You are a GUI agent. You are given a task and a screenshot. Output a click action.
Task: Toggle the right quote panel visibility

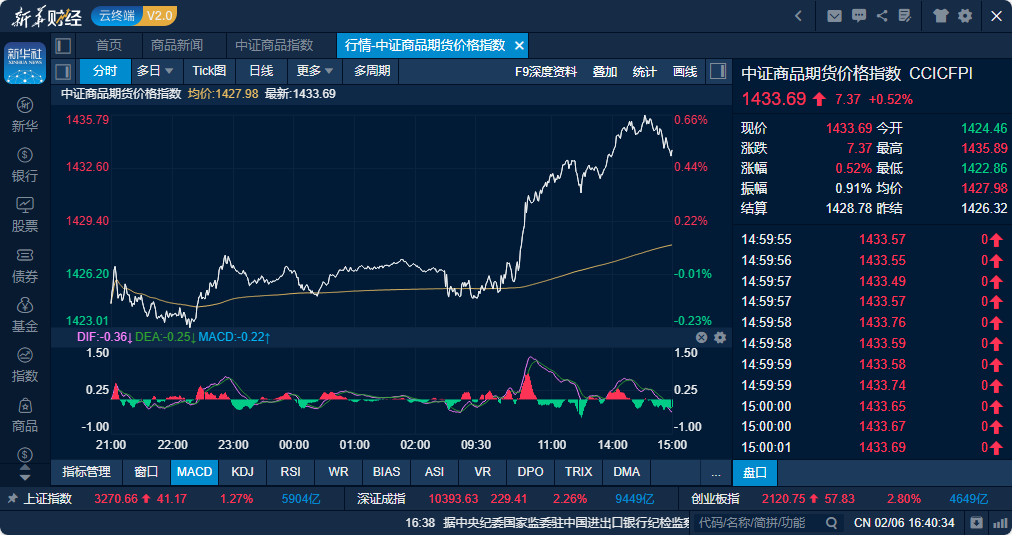tap(717, 71)
